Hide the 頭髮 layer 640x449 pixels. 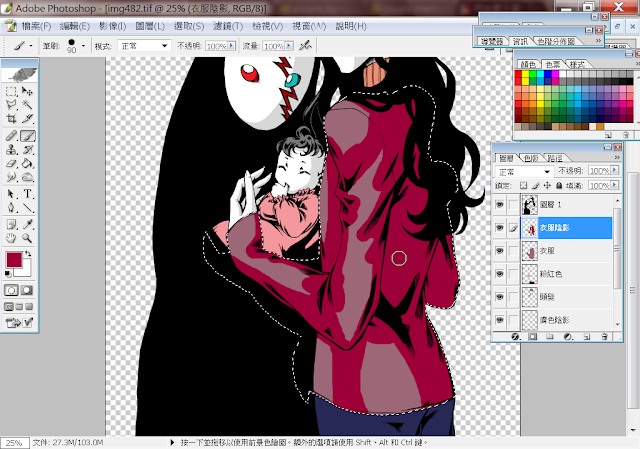point(500,297)
